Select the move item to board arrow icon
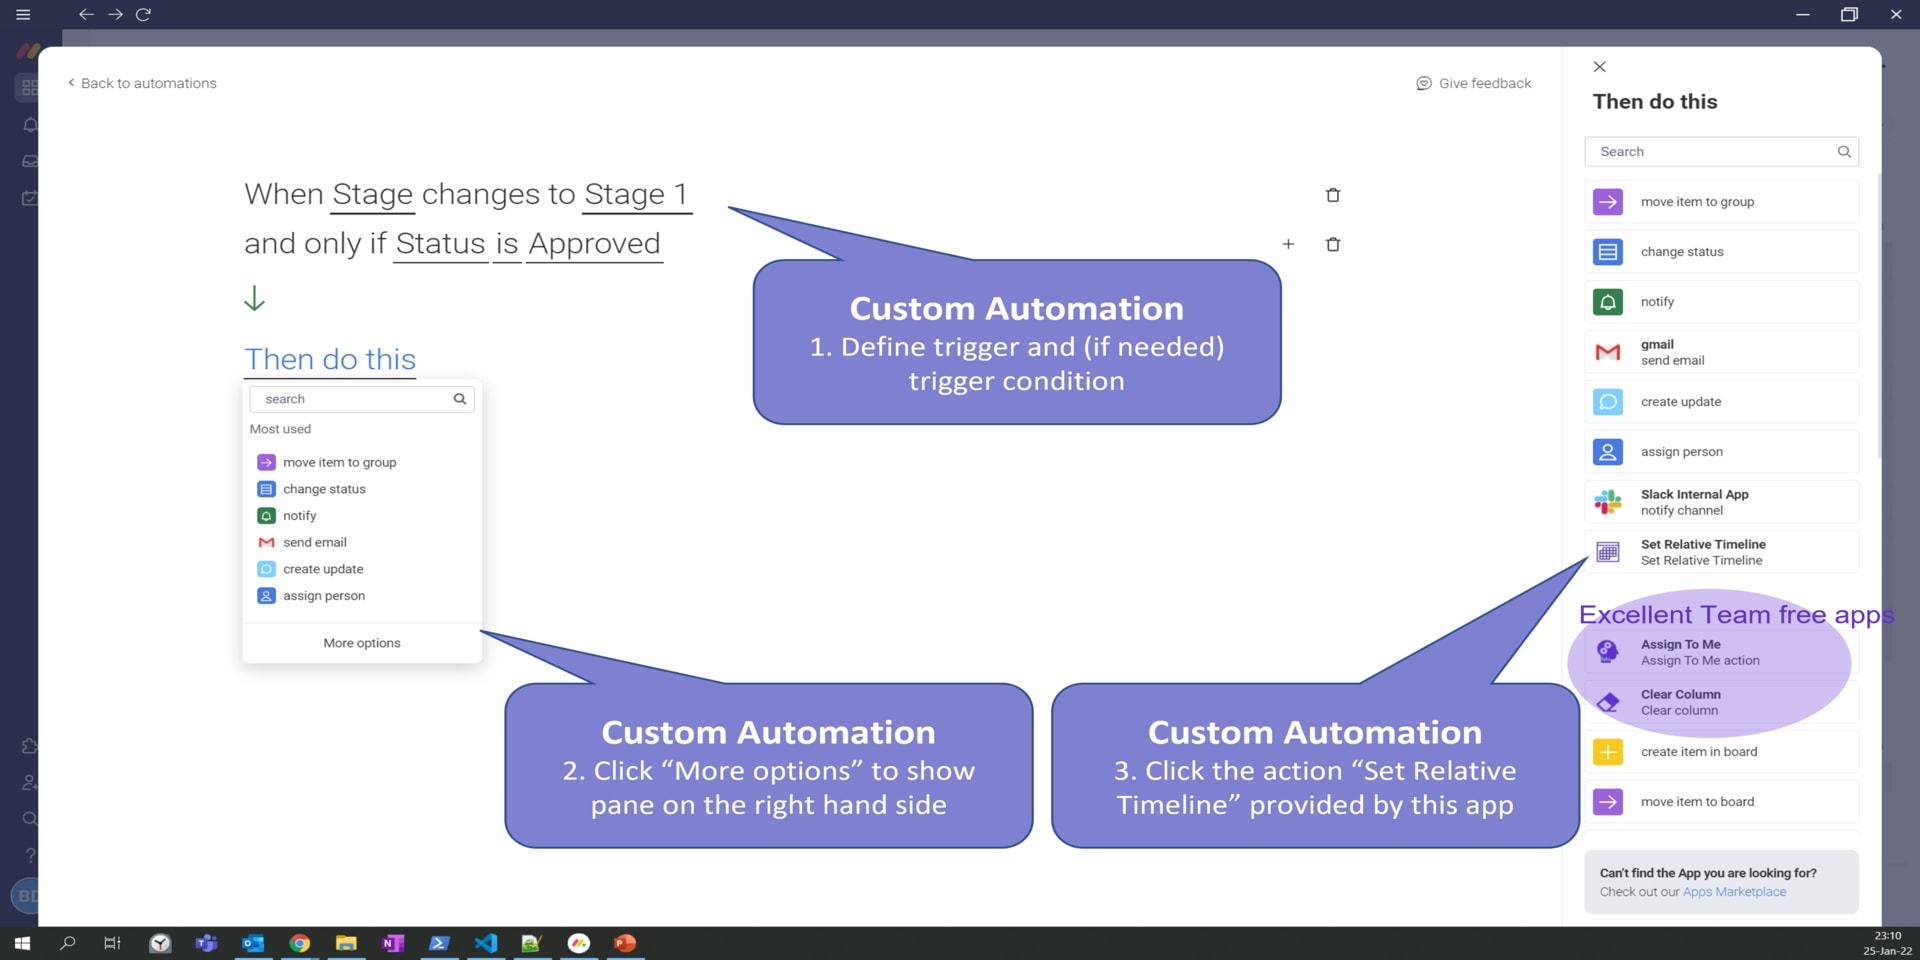Image resolution: width=1920 pixels, height=960 pixels. point(1607,802)
